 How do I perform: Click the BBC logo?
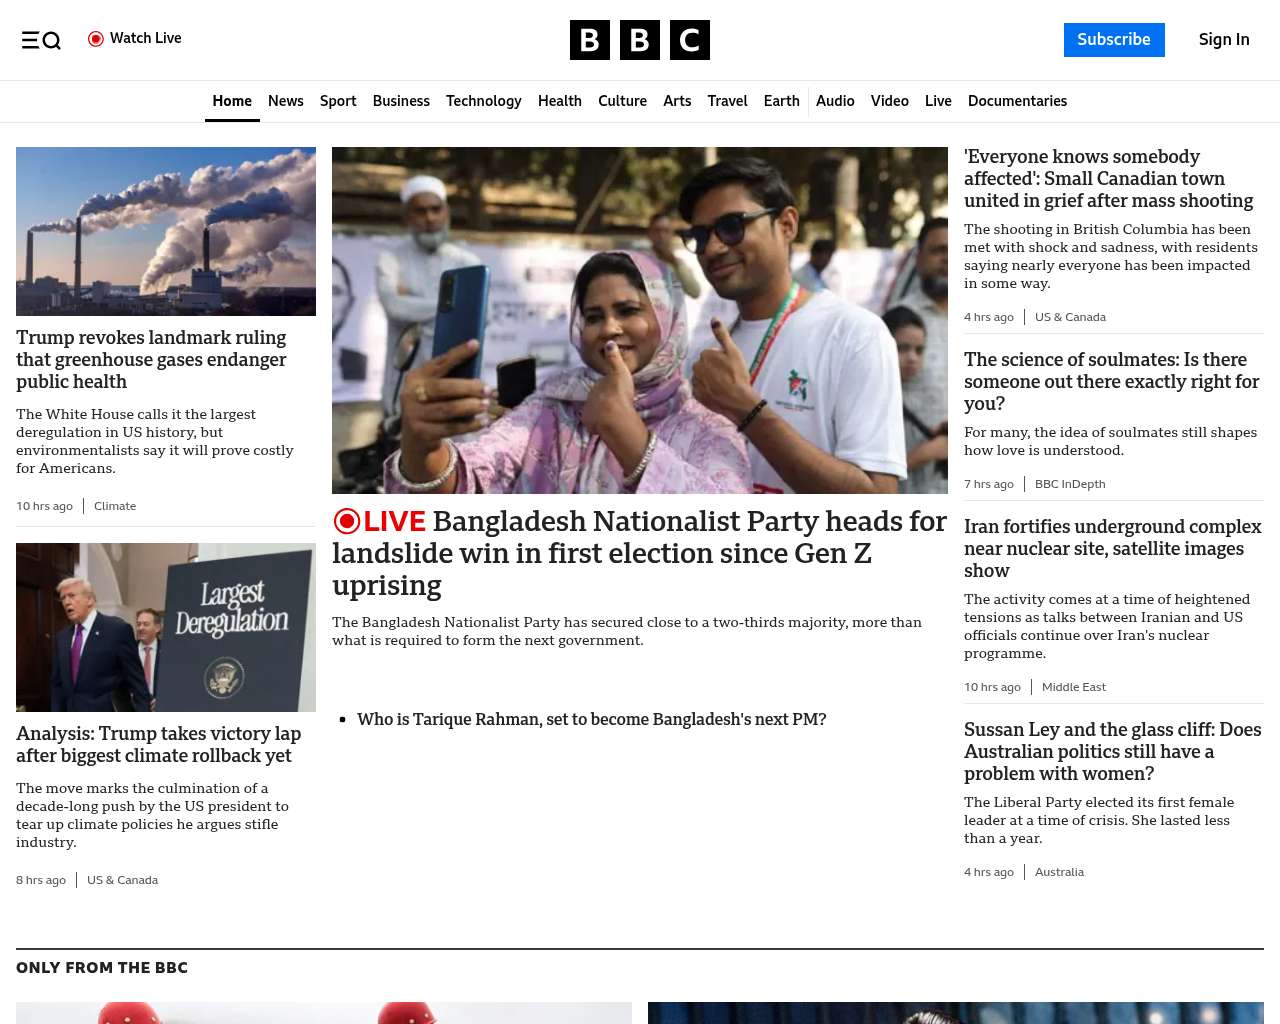[639, 40]
